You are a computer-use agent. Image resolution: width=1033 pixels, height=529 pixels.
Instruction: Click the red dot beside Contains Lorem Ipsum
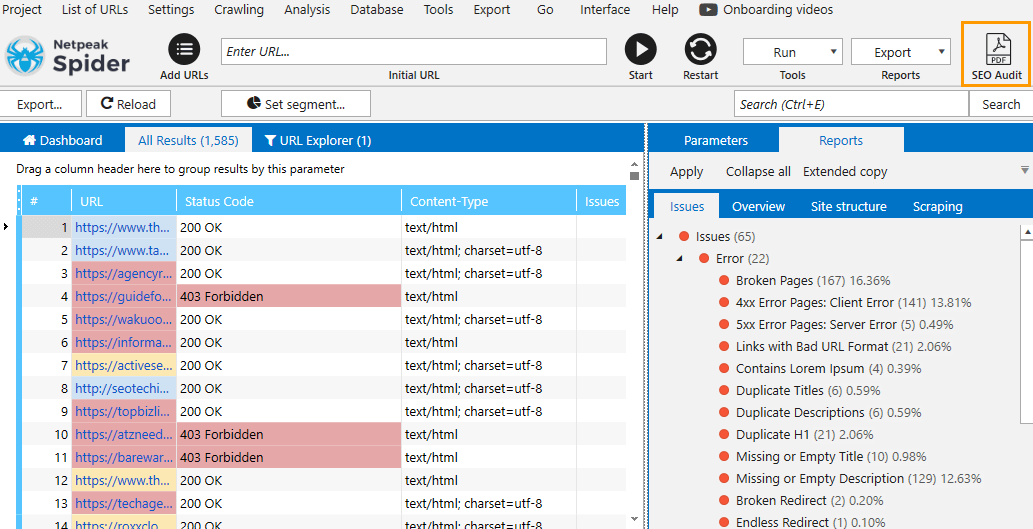[x=724, y=368]
